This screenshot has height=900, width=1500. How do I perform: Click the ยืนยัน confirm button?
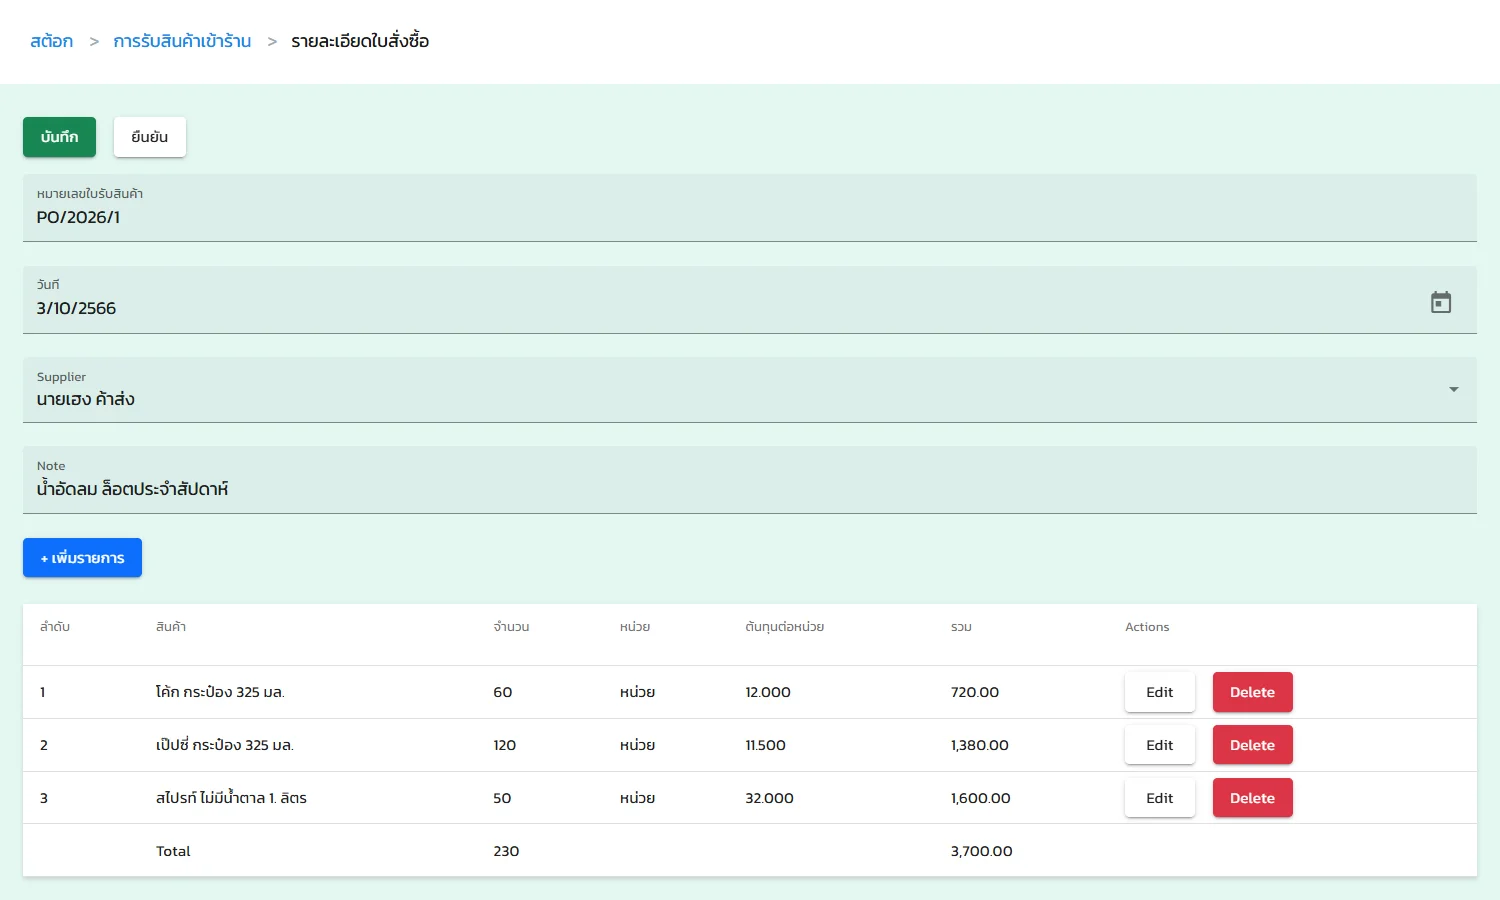[x=149, y=137]
